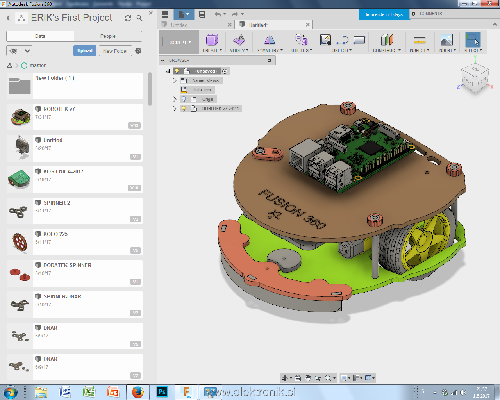The height and width of the screenshot is (400, 500).
Task: Open the File dropdown menu
Action: coord(184,14)
